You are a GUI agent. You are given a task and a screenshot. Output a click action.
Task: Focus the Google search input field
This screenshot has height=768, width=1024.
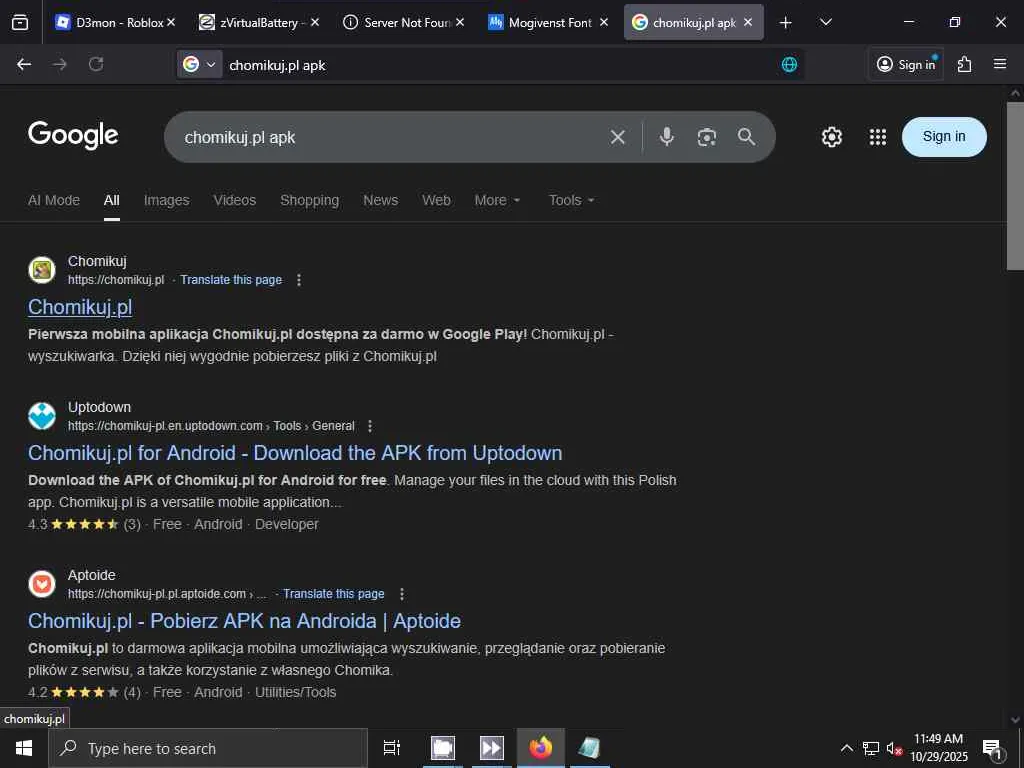(x=392, y=137)
